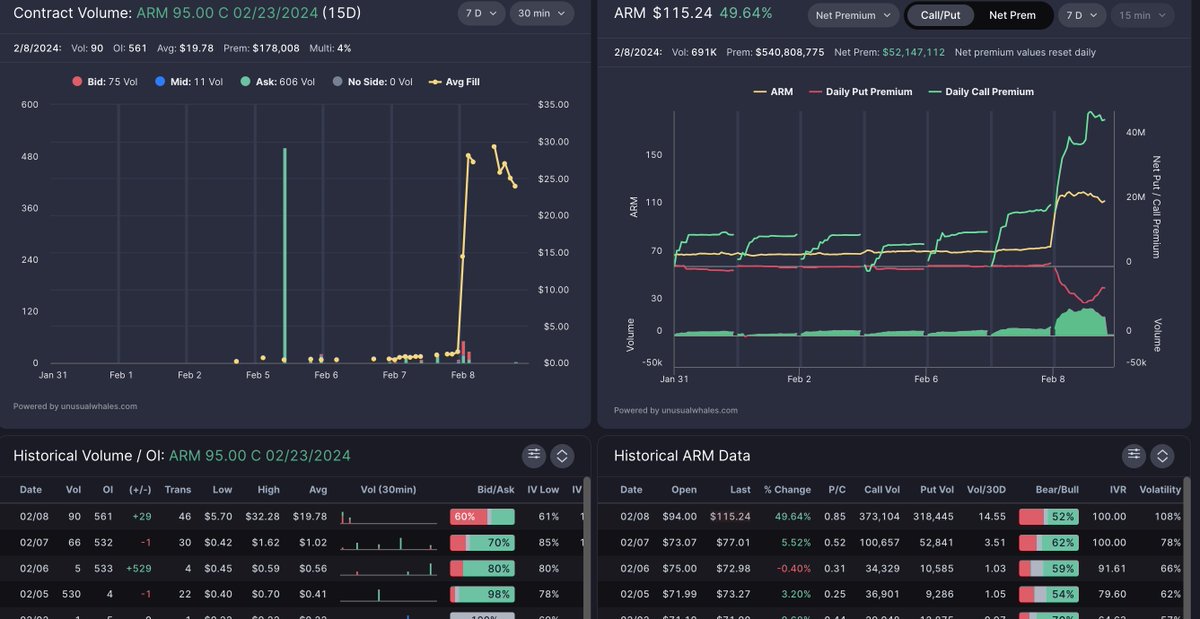Sort ARM data by Vol/30D column
This screenshot has width=1200, height=619.
click(x=988, y=490)
